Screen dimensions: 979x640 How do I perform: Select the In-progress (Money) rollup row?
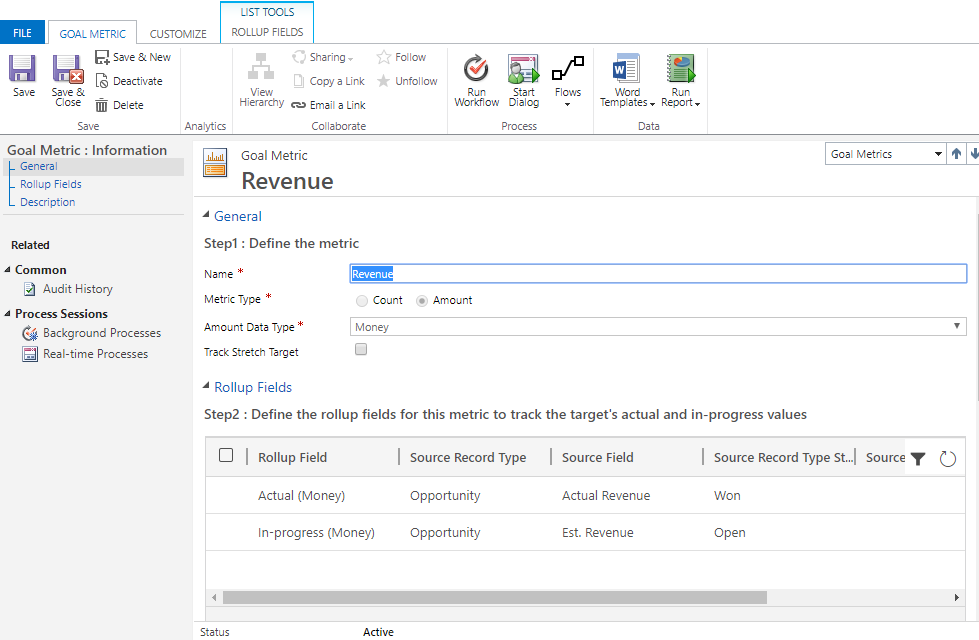click(x=585, y=533)
